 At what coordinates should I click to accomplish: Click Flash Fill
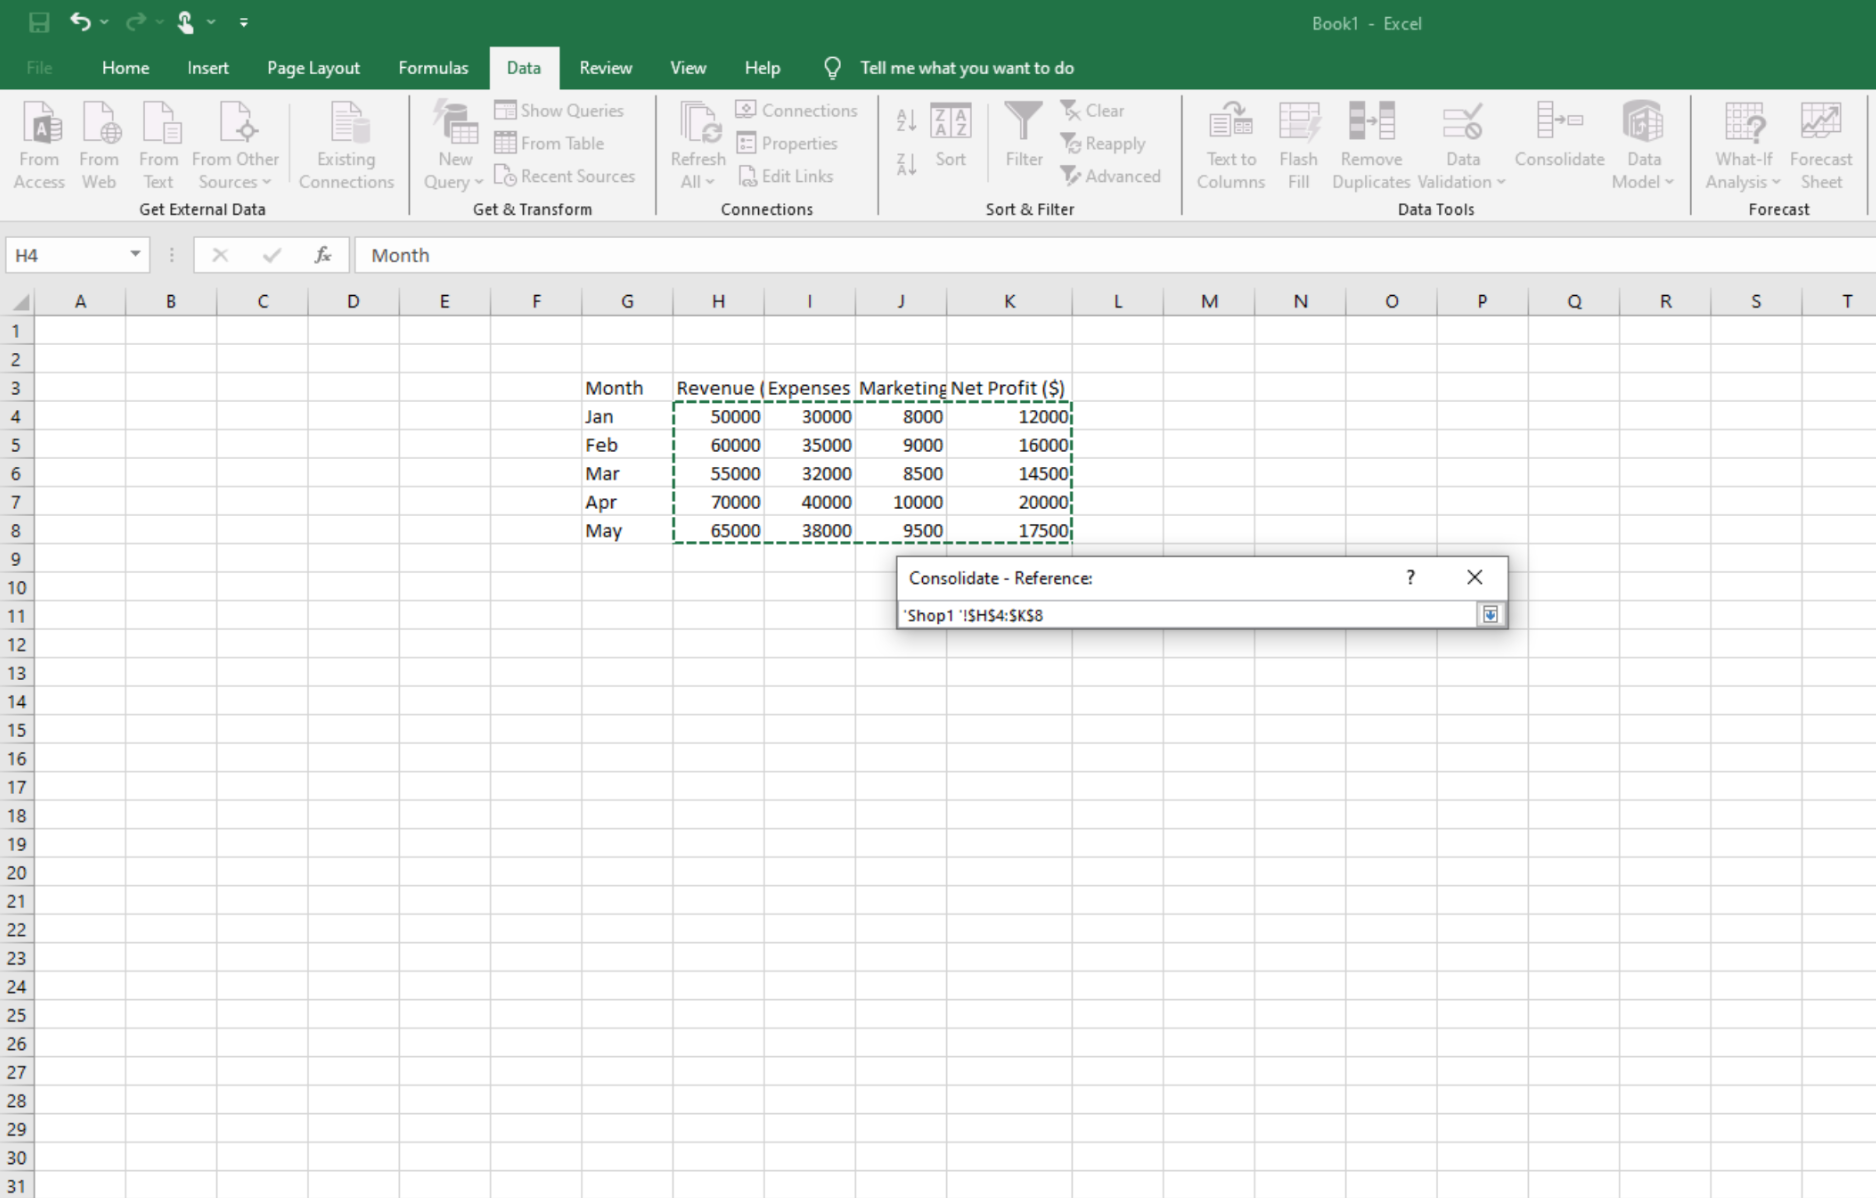pos(1298,146)
